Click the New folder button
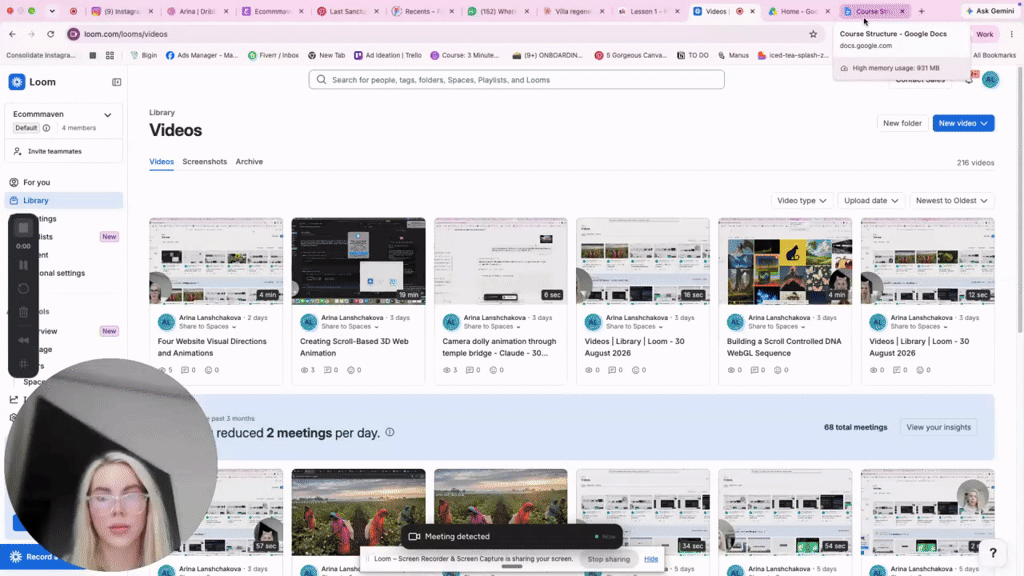Image resolution: width=1024 pixels, height=576 pixels. coord(902,123)
